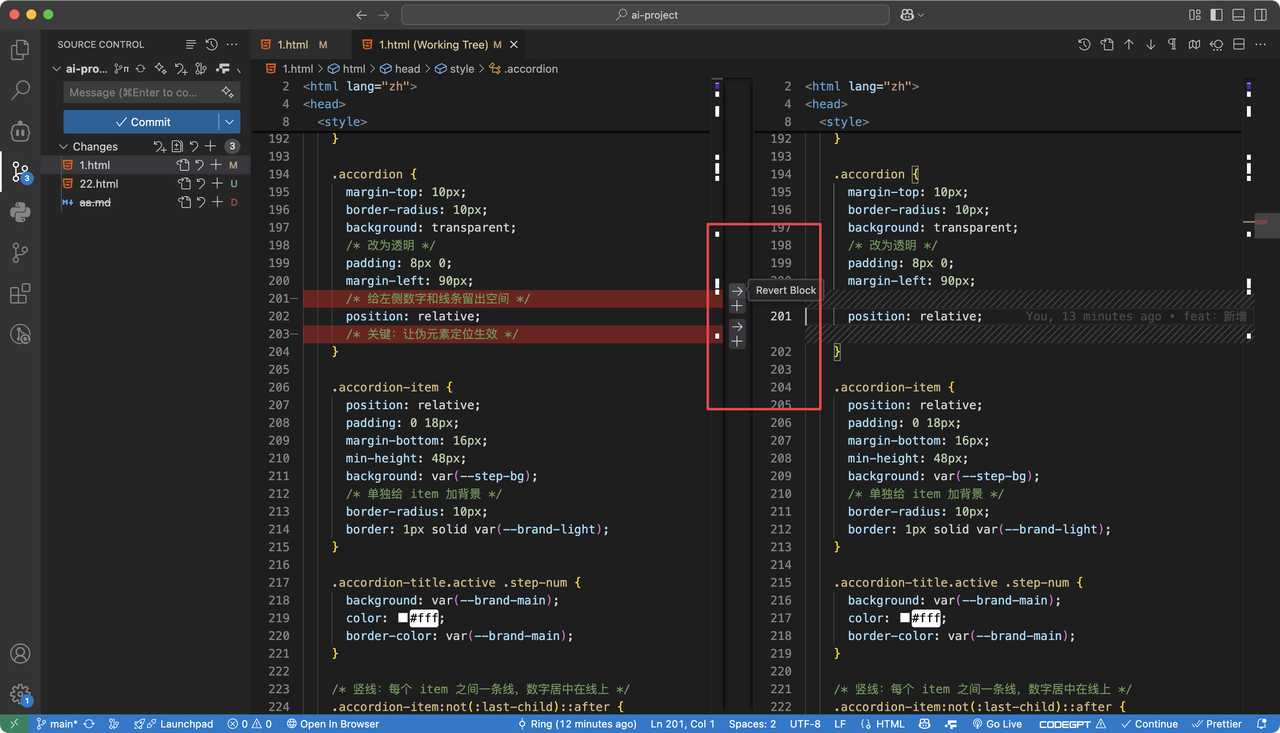Click Spaces: 2 indentation in status bar
Screen dimensions: 1280x733
(752, 724)
